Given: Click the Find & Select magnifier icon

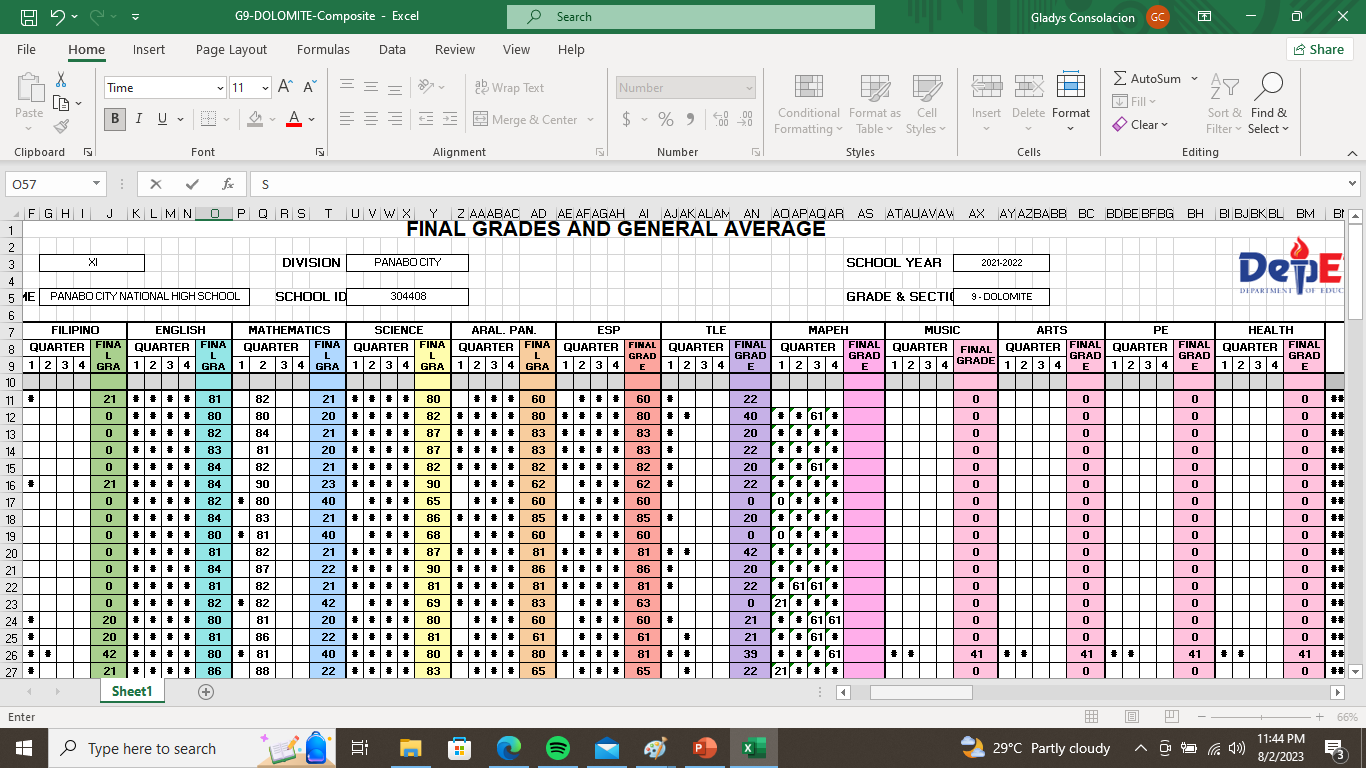Looking at the screenshot, I should click(1269, 87).
